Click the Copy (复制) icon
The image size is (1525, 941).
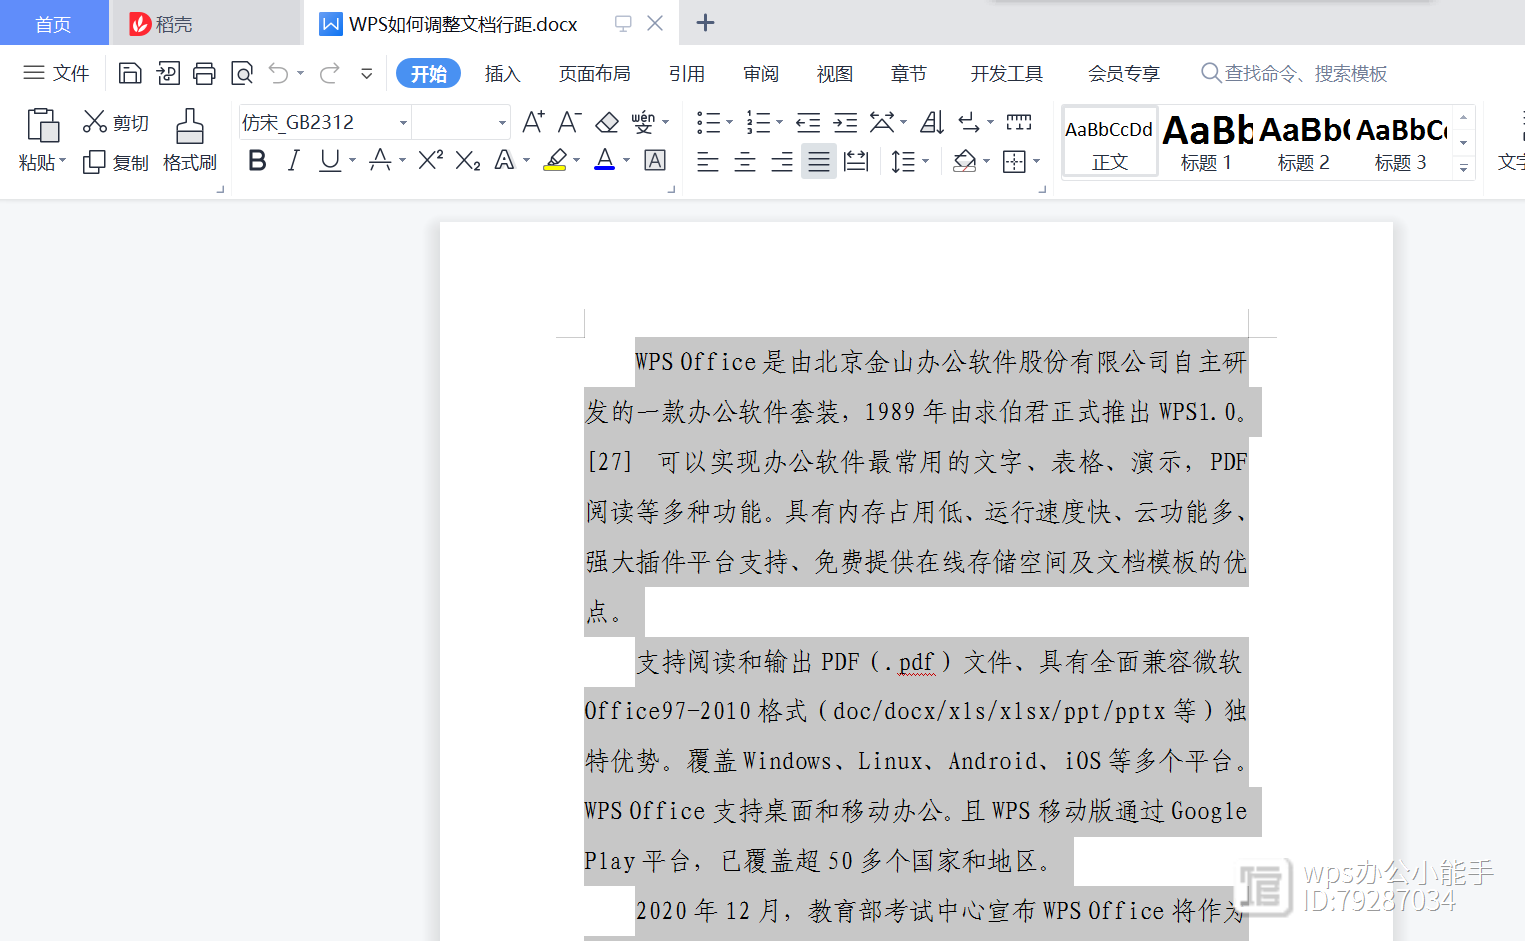(x=94, y=162)
